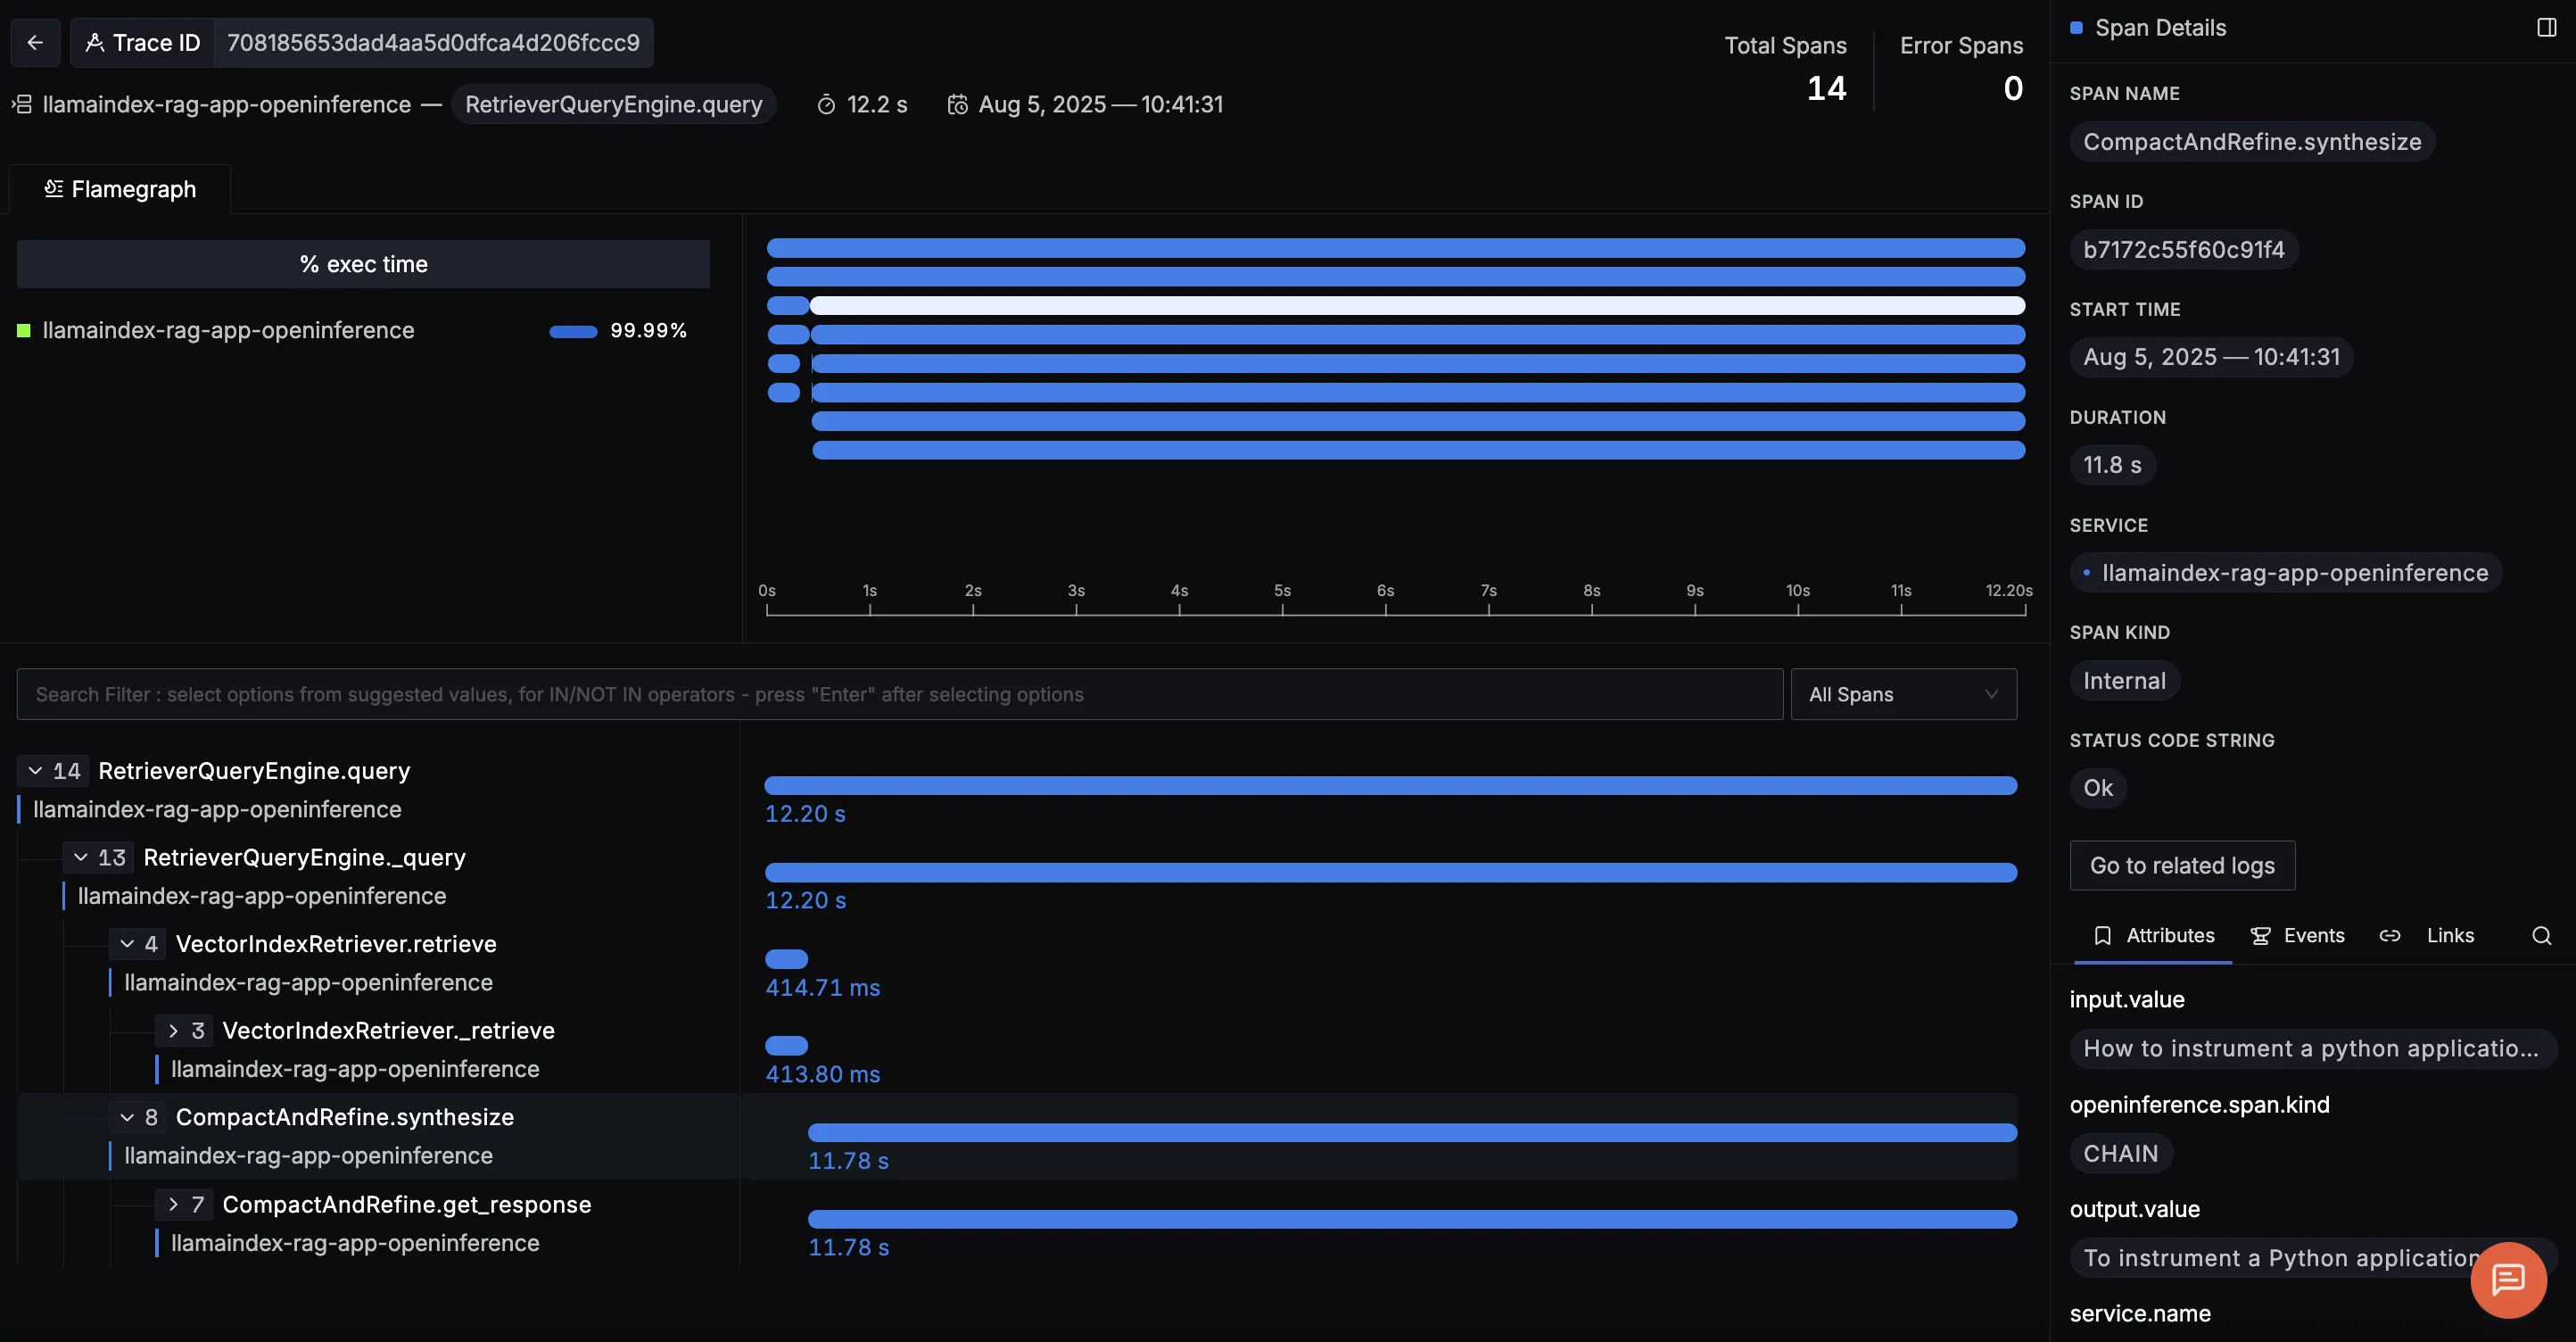Open the attributes search icon
2576x1342 pixels.
tap(2541, 936)
